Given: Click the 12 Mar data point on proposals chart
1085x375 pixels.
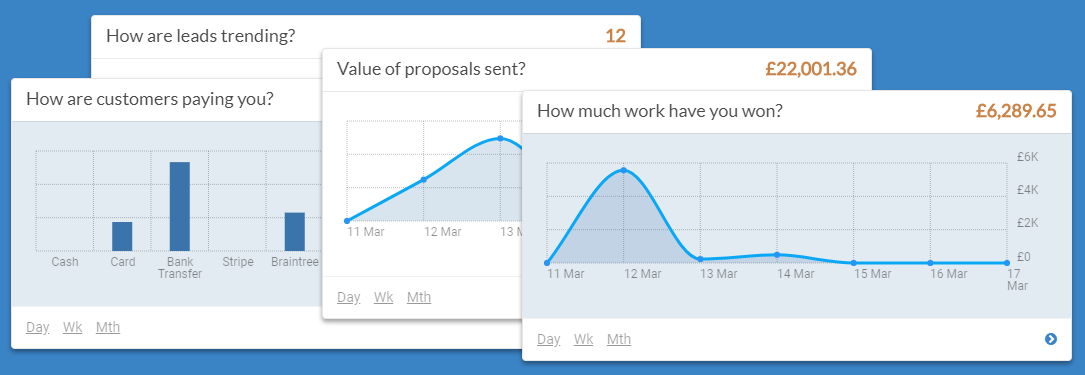Looking at the screenshot, I should point(423,179).
